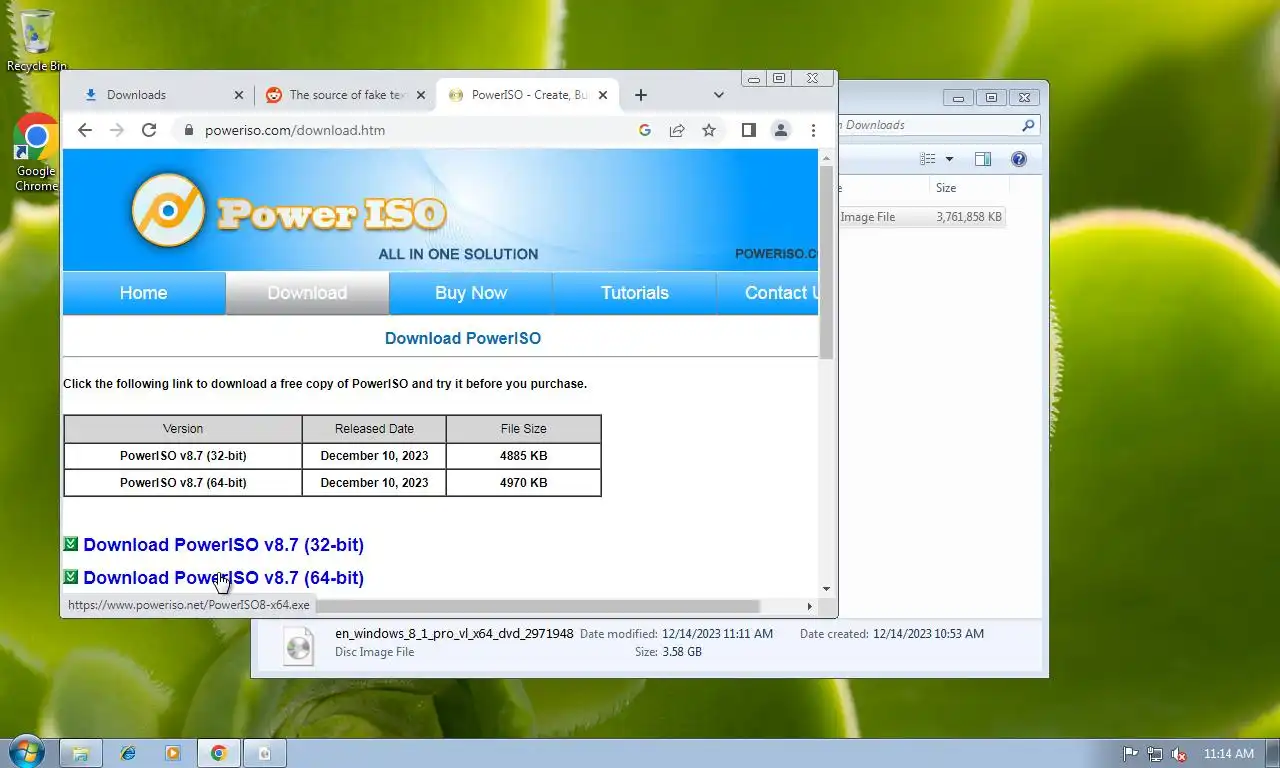Open the muted volume tray icon
This screenshot has width=1280, height=768.
point(1179,754)
